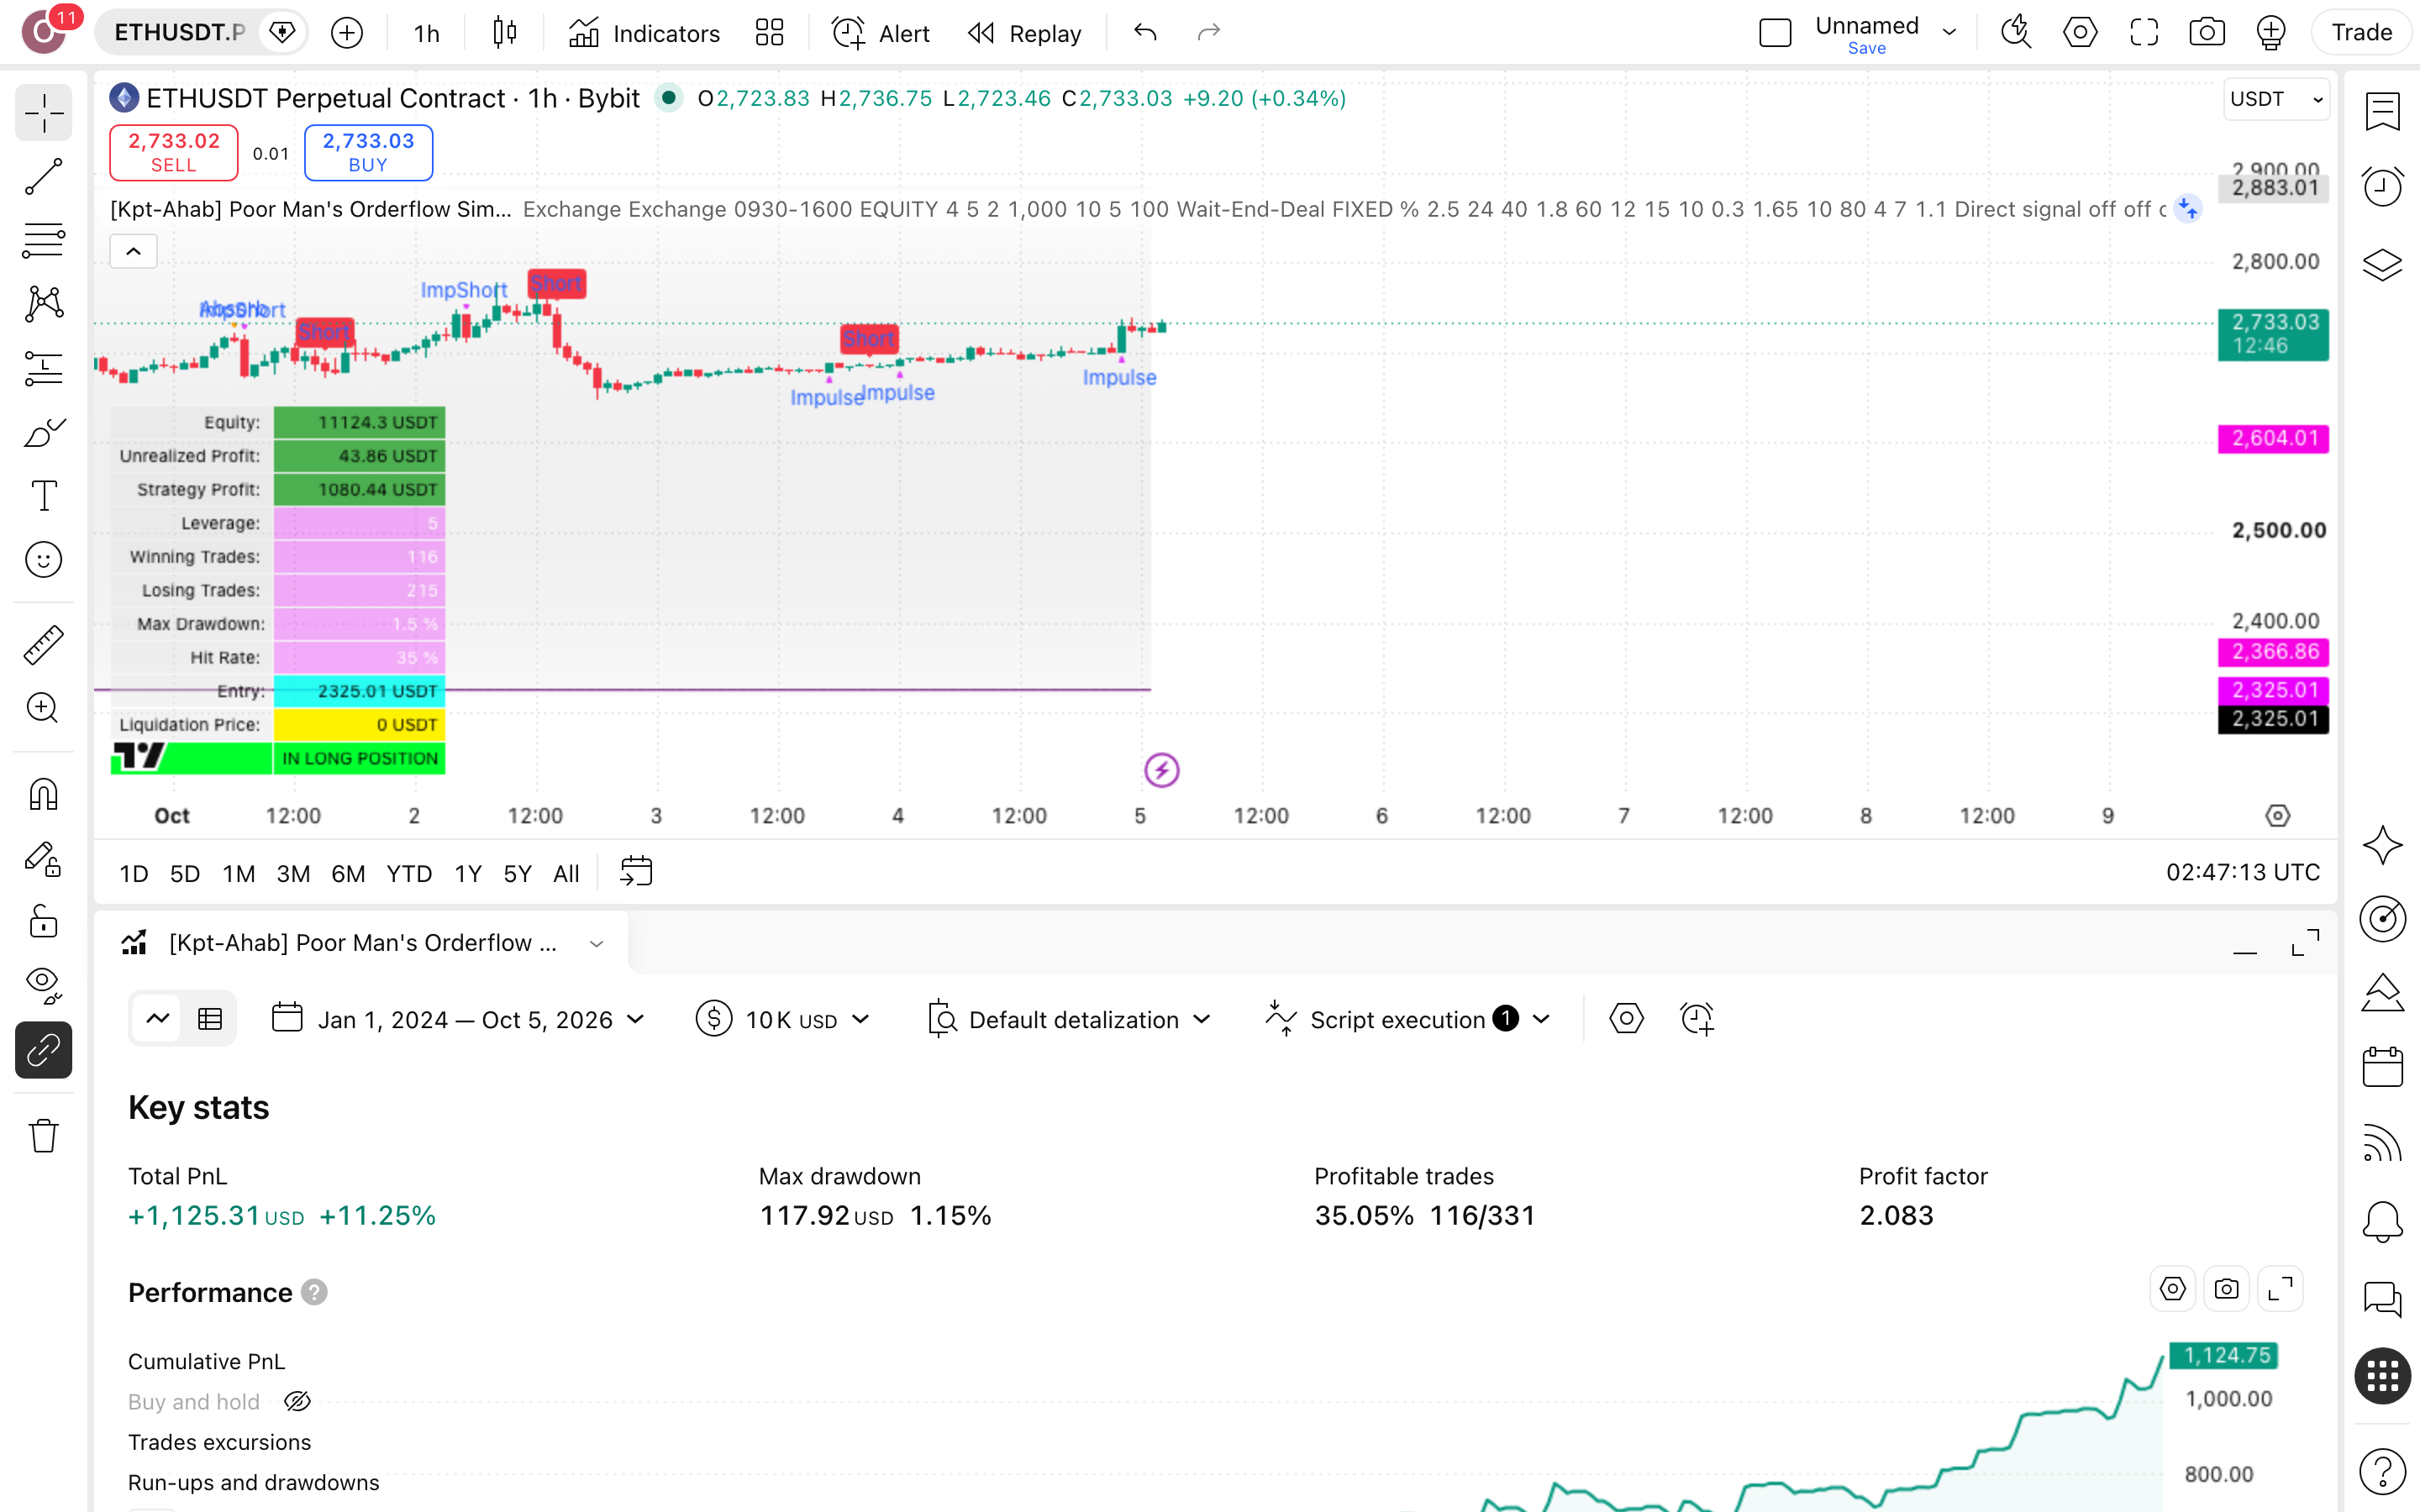
Task: Open the watchlist panel icon
Action: pyautogui.click(x=2383, y=110)
